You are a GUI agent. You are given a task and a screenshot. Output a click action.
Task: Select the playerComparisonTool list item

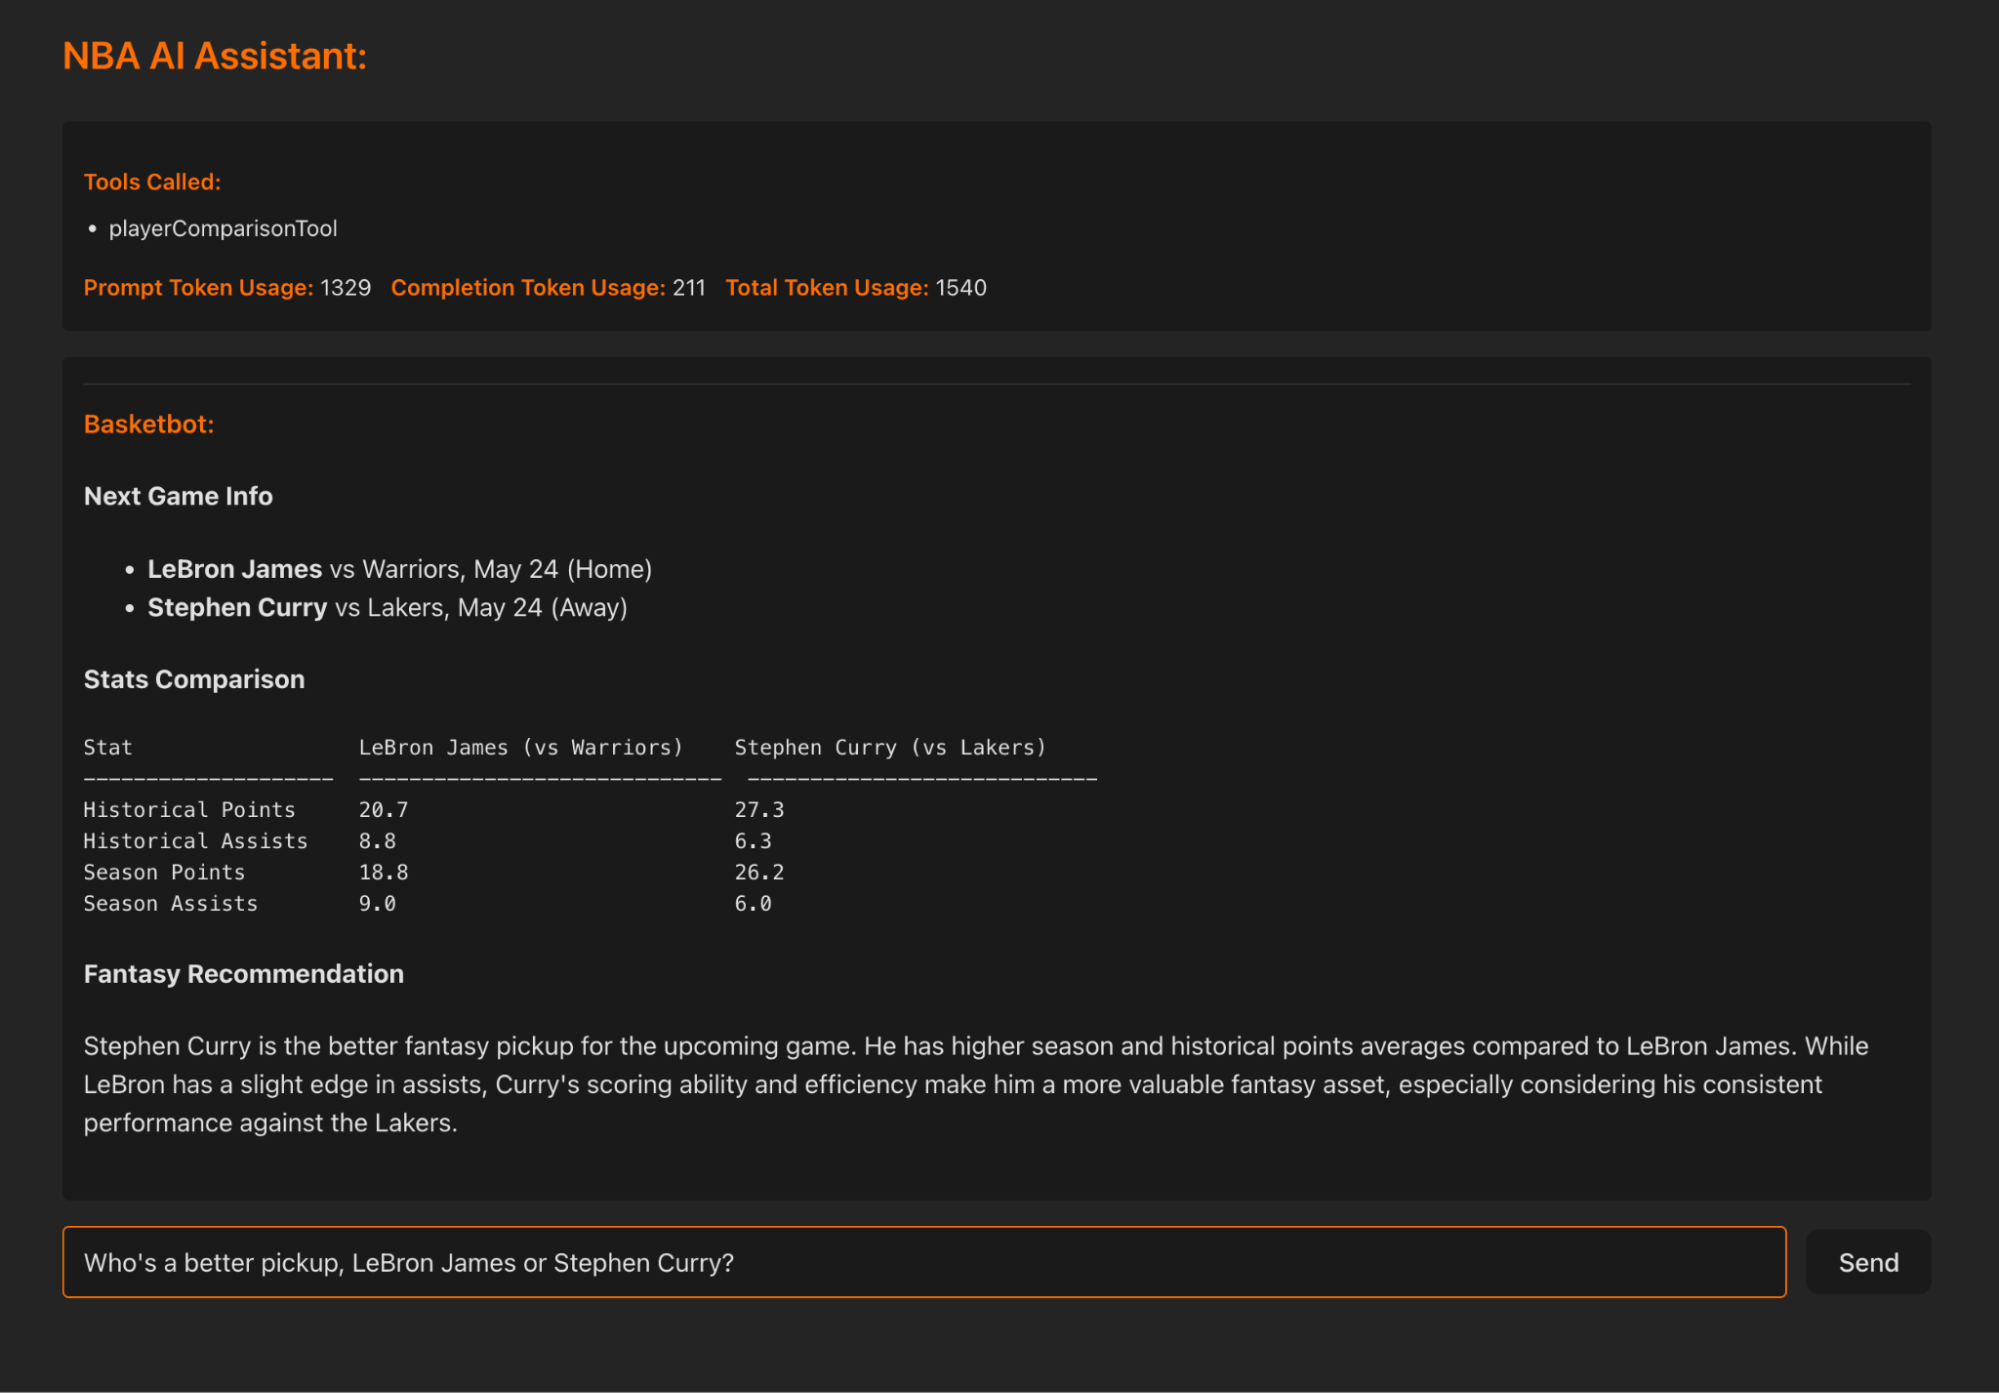[x=222, y=228]
